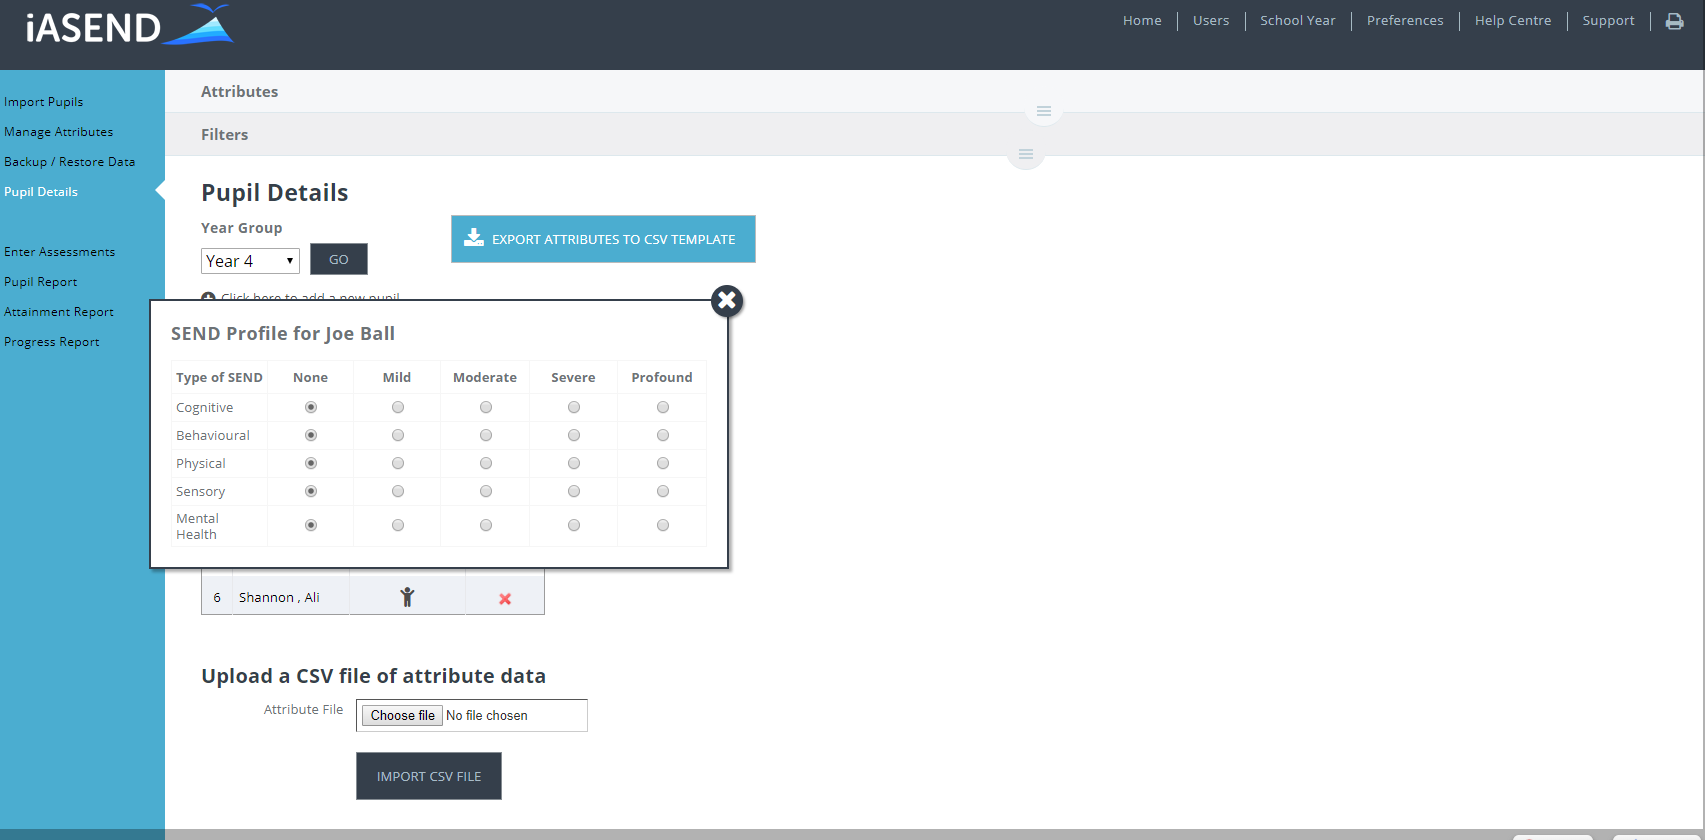Set Sensory to Moderate
This screenshot has width=1705, height=840.
point(486,491)
